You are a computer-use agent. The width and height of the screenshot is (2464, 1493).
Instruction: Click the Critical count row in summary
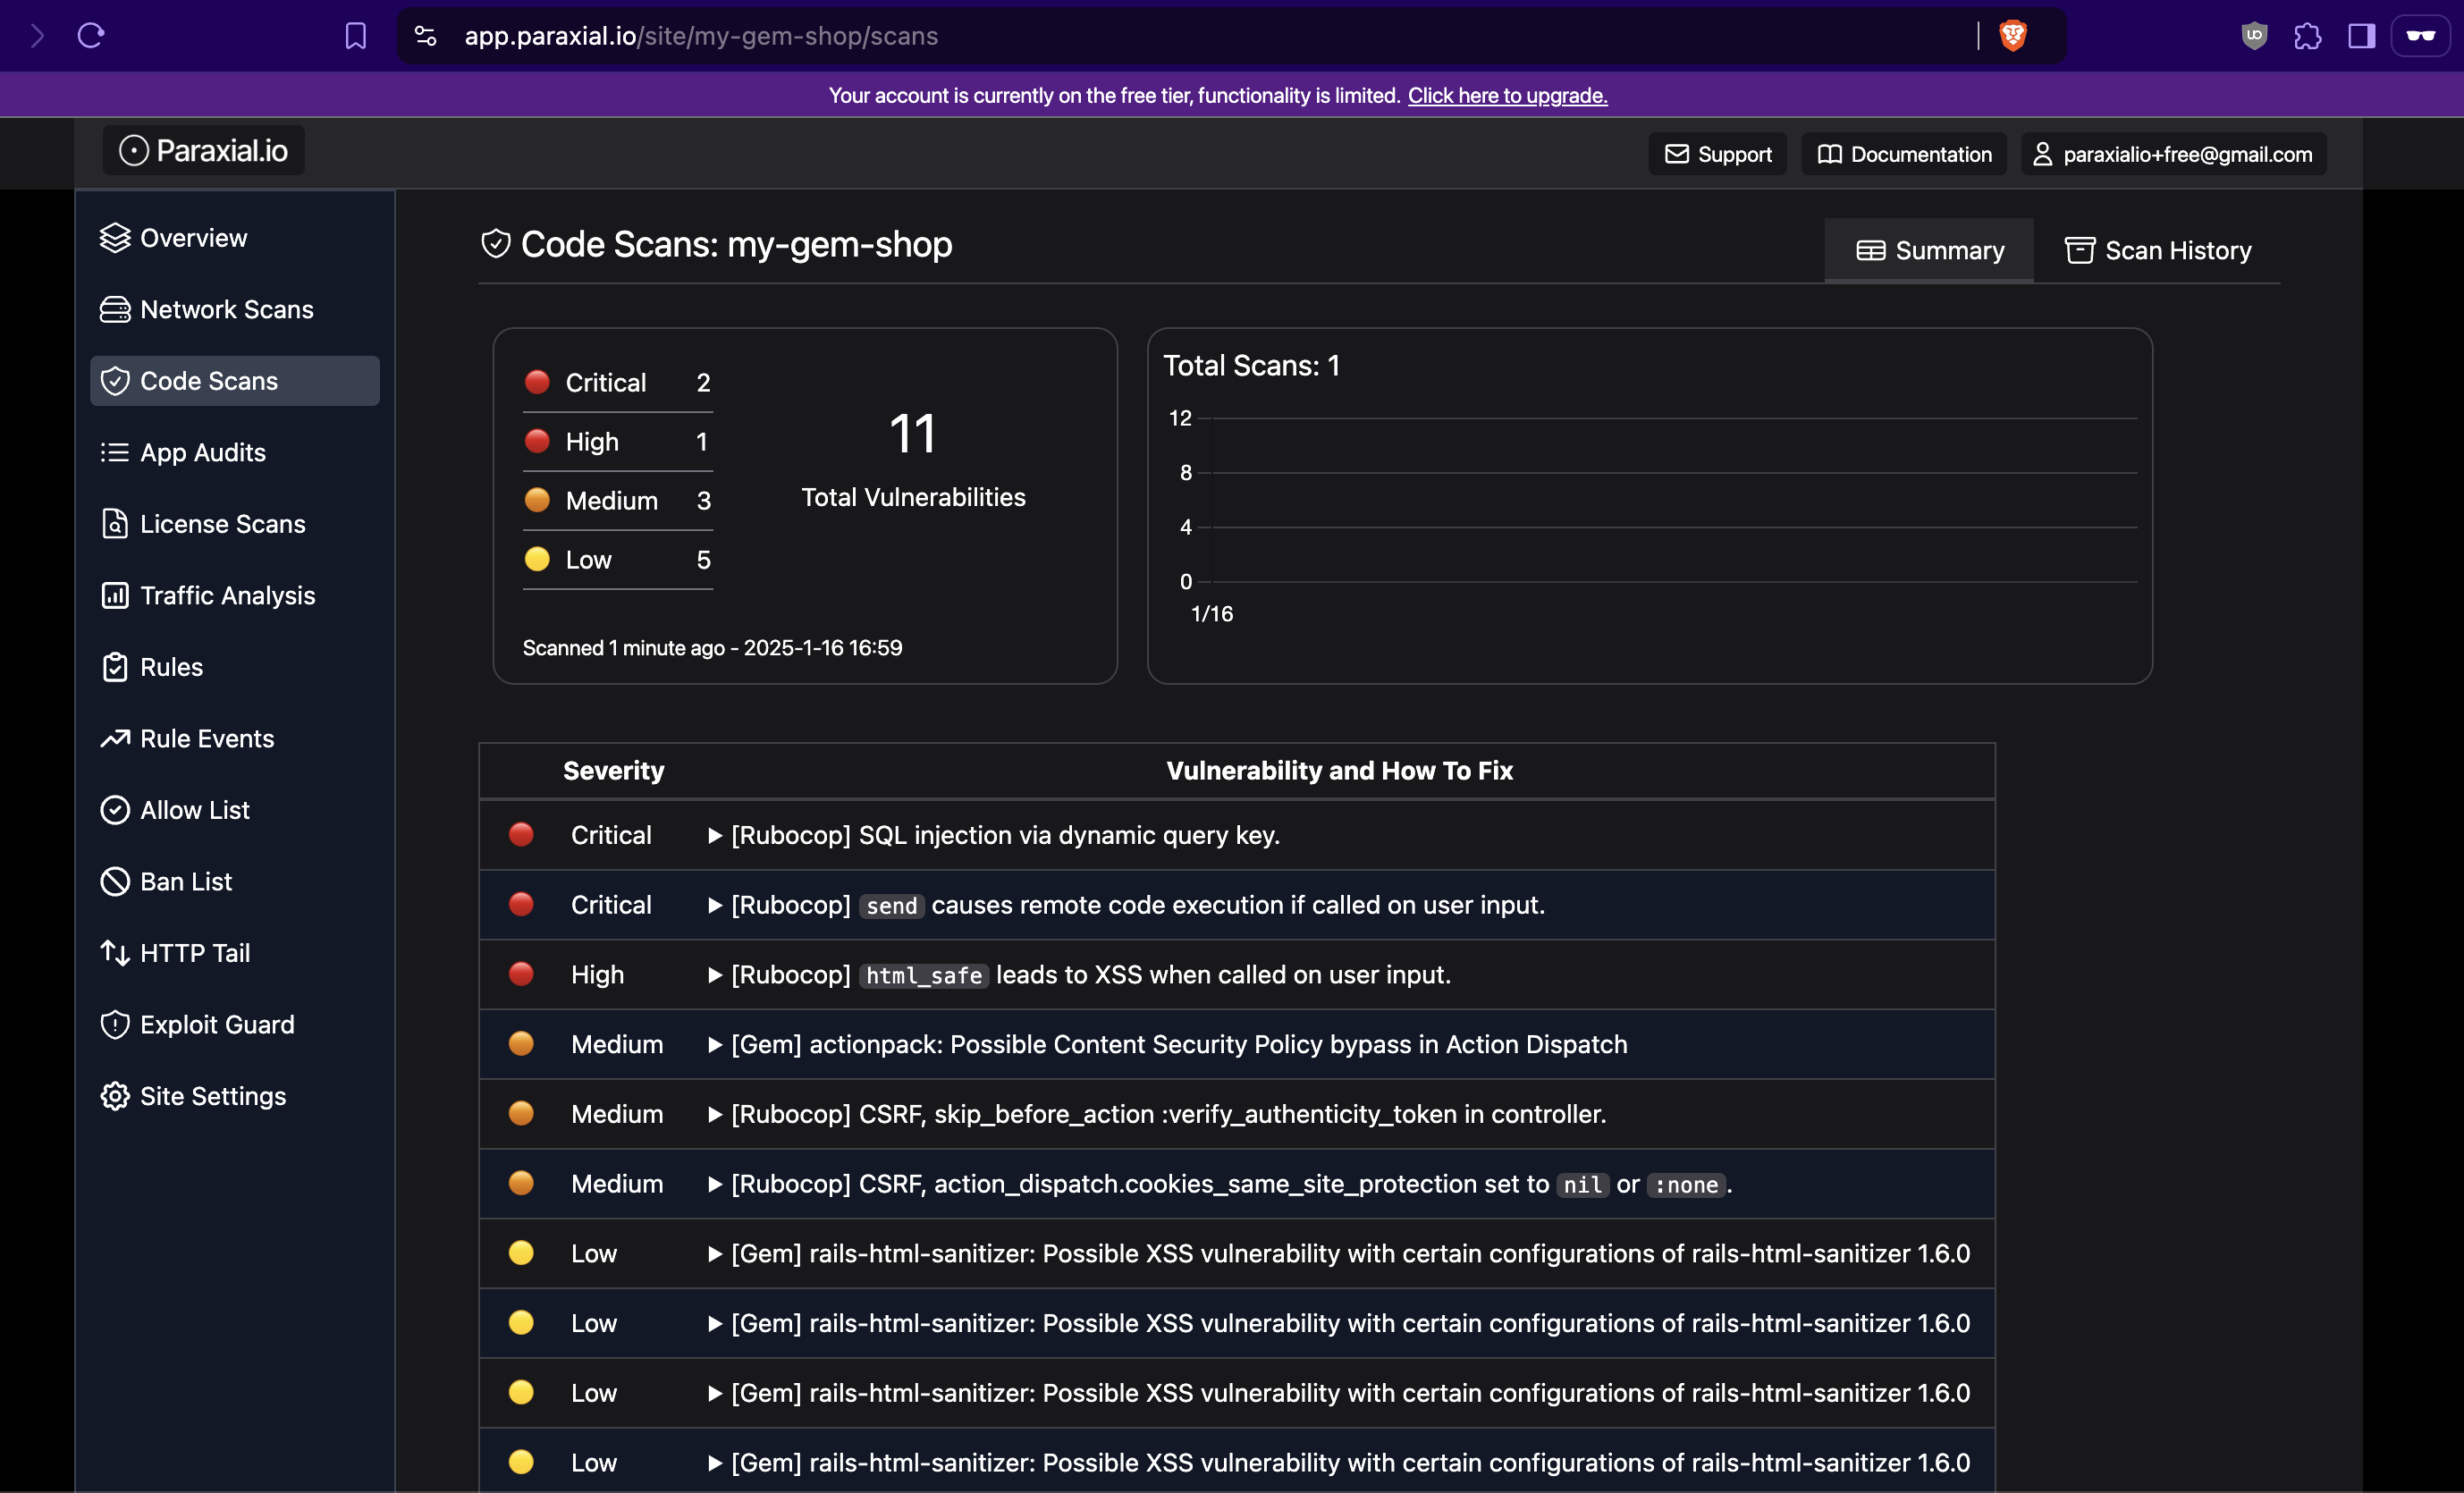point(618,383)
